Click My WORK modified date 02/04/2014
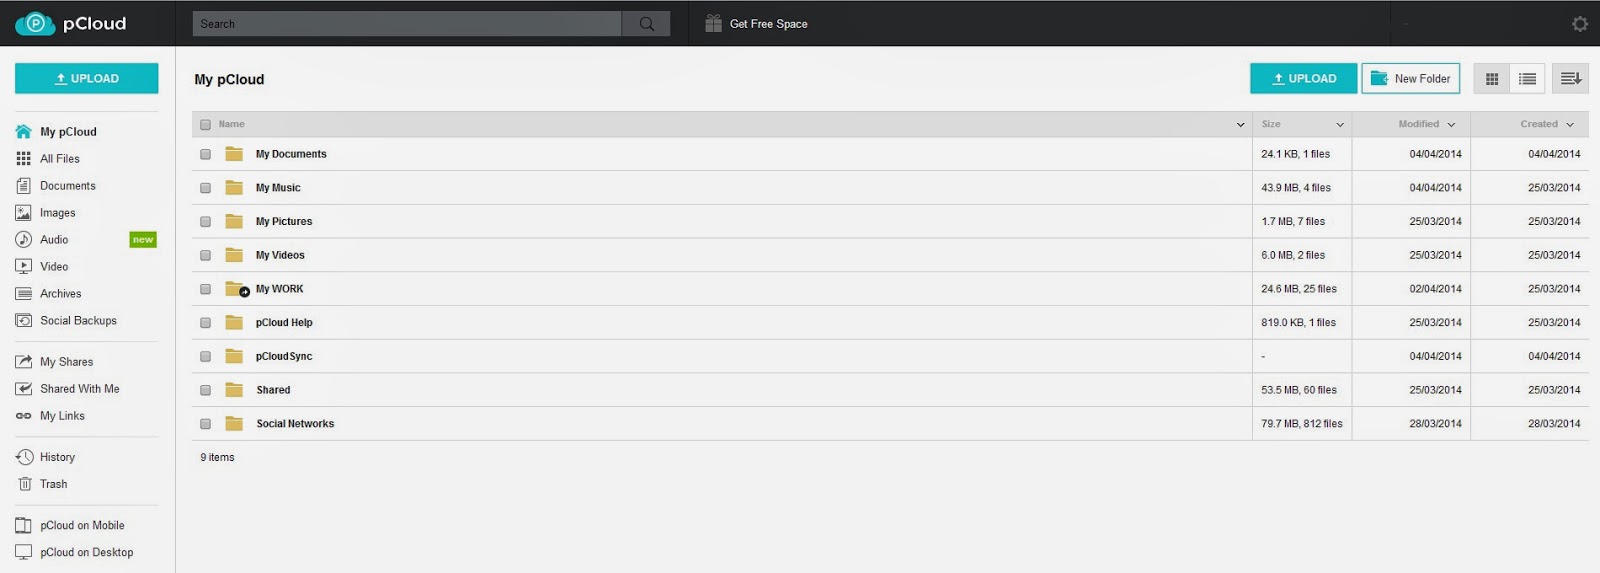This screenshot has height=573, width=1600. (x=1436, y=289)
